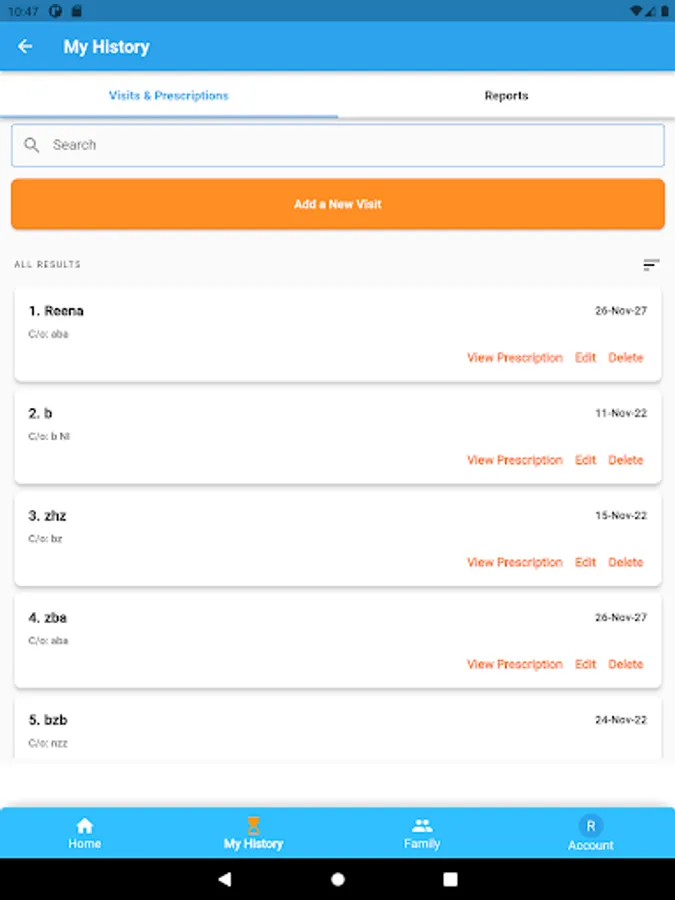Switch to the Reports tab
Screen dimensions: 675x900
(506, 96)
